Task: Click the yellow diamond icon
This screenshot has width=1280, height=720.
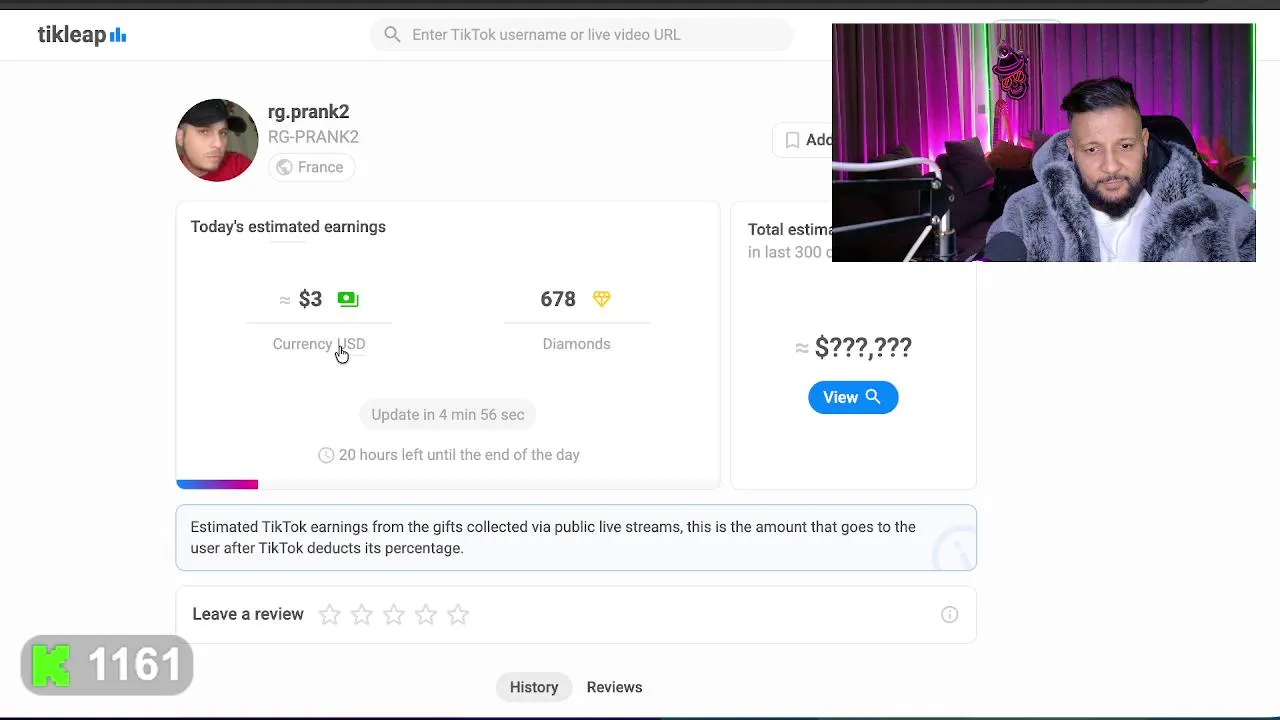Action: point(601,299)
